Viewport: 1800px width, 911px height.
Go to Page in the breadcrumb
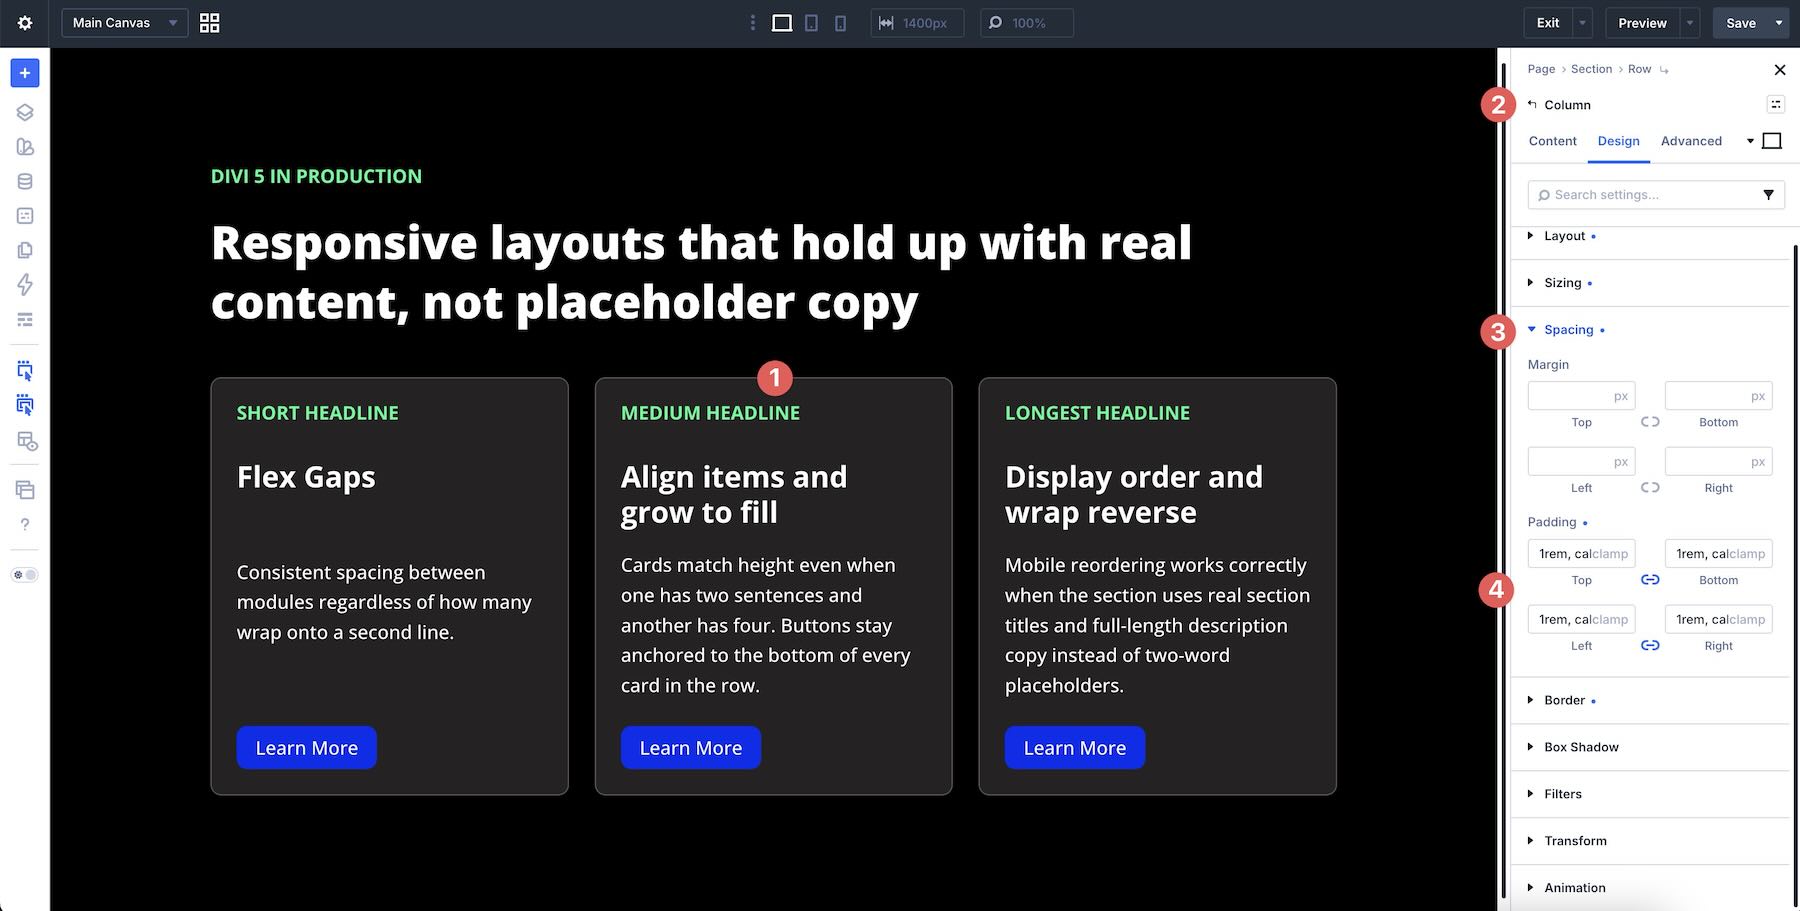(1541, 69)
